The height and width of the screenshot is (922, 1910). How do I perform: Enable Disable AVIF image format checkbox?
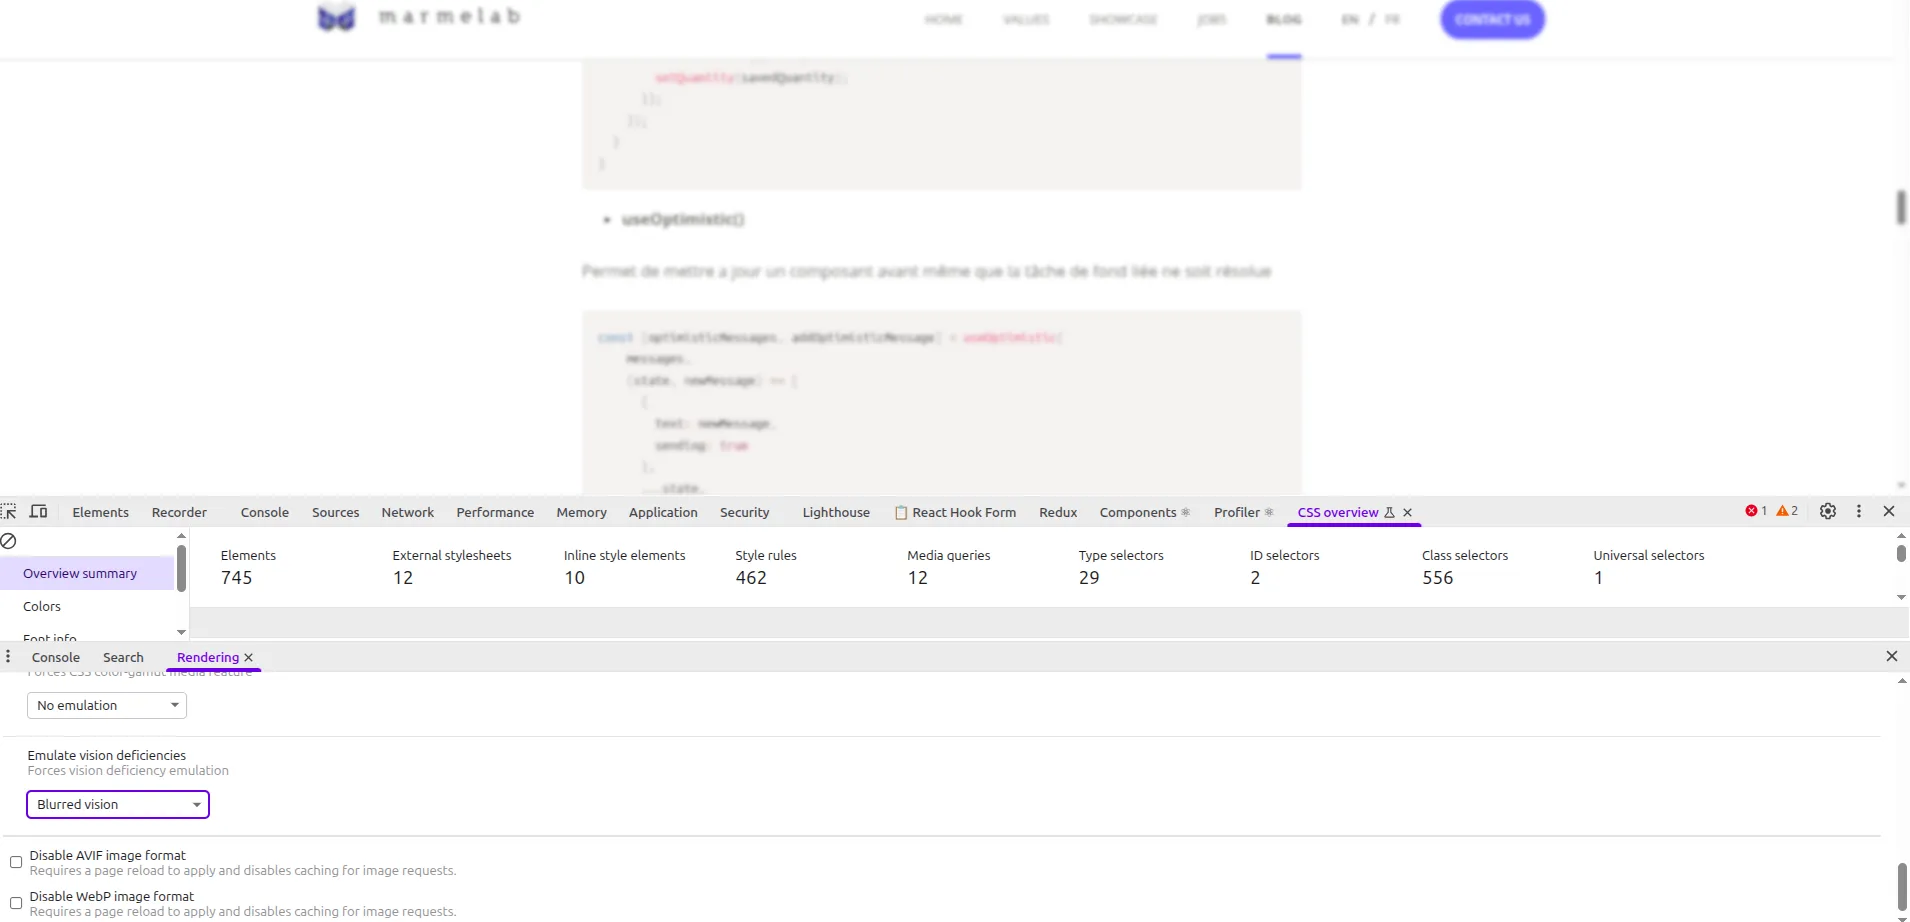(16, 862)
